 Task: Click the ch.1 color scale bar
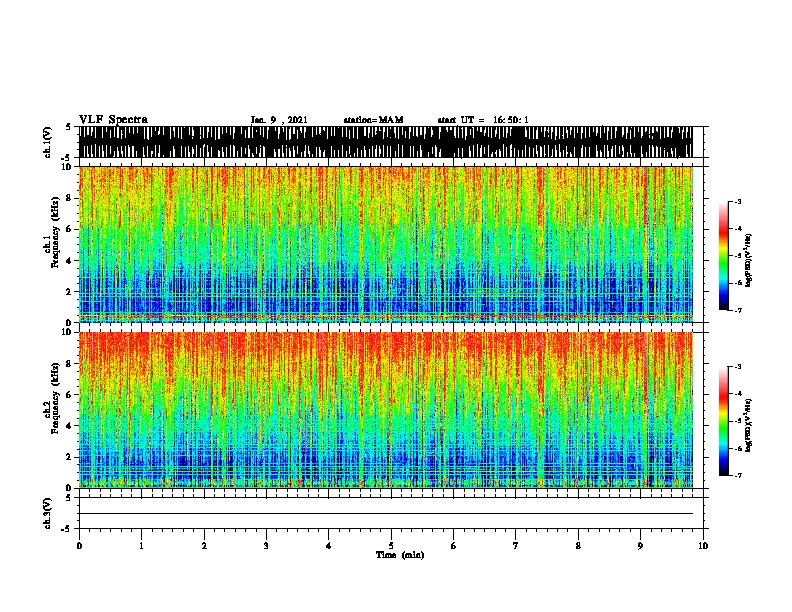pyautogui.click(x=724, y=256)
